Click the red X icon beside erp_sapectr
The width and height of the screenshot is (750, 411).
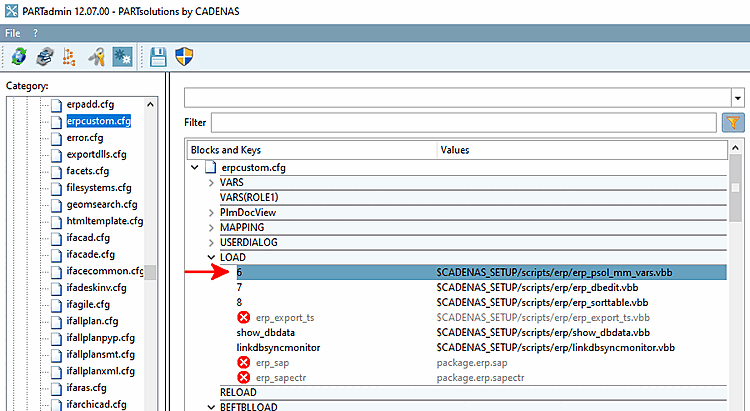tap(243, 378)
